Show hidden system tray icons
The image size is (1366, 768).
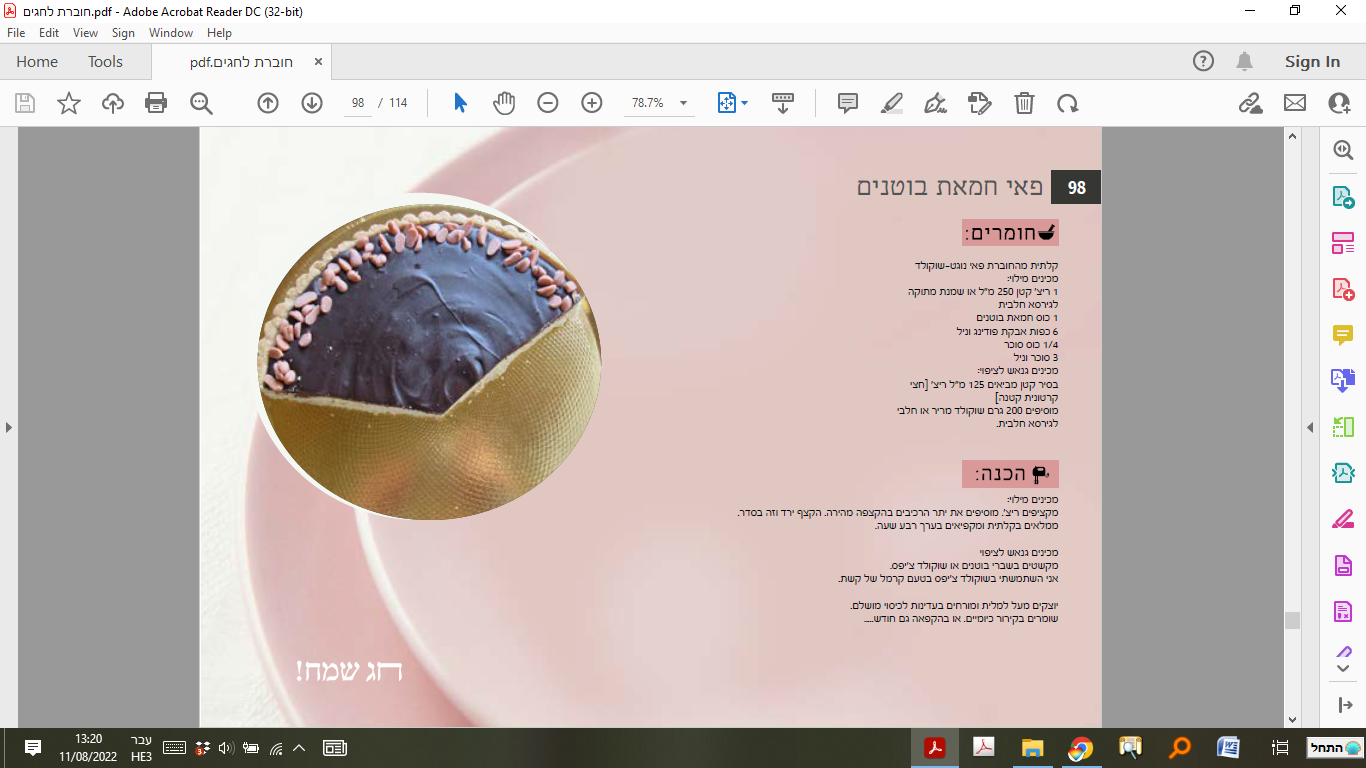point(298,747)
